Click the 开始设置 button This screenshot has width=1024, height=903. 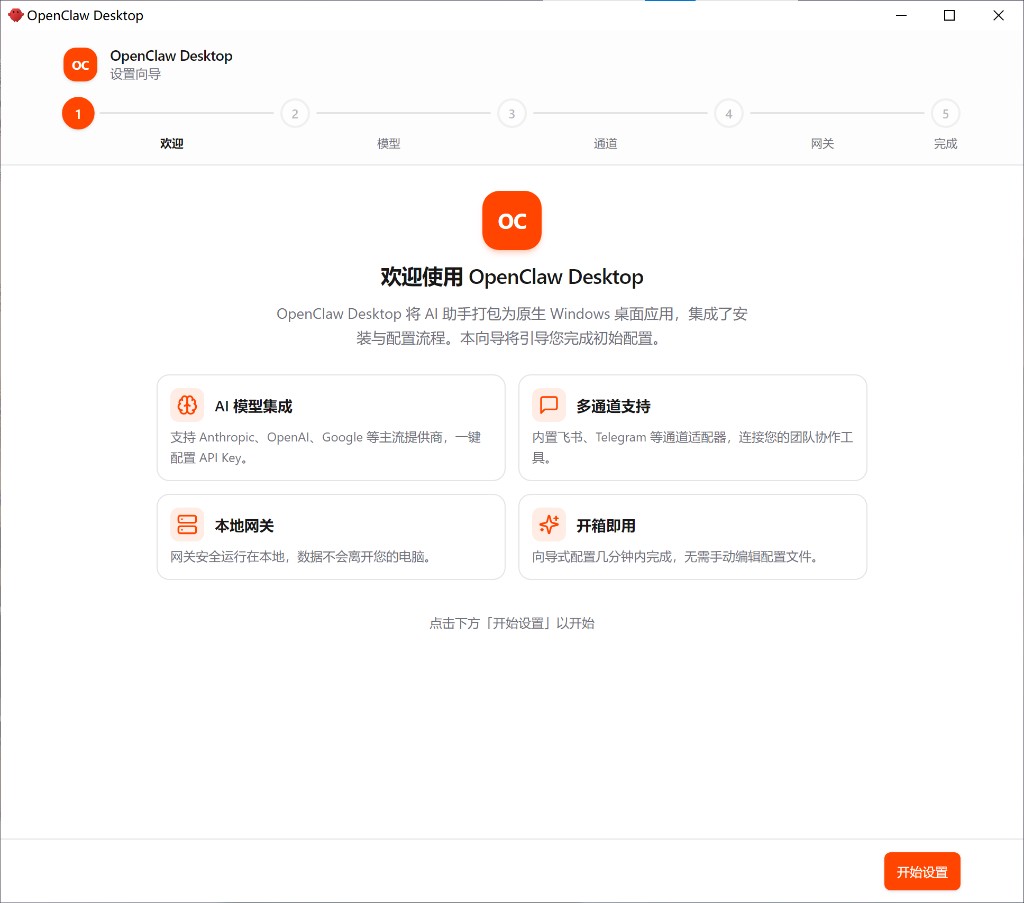[x=921, y=871]
